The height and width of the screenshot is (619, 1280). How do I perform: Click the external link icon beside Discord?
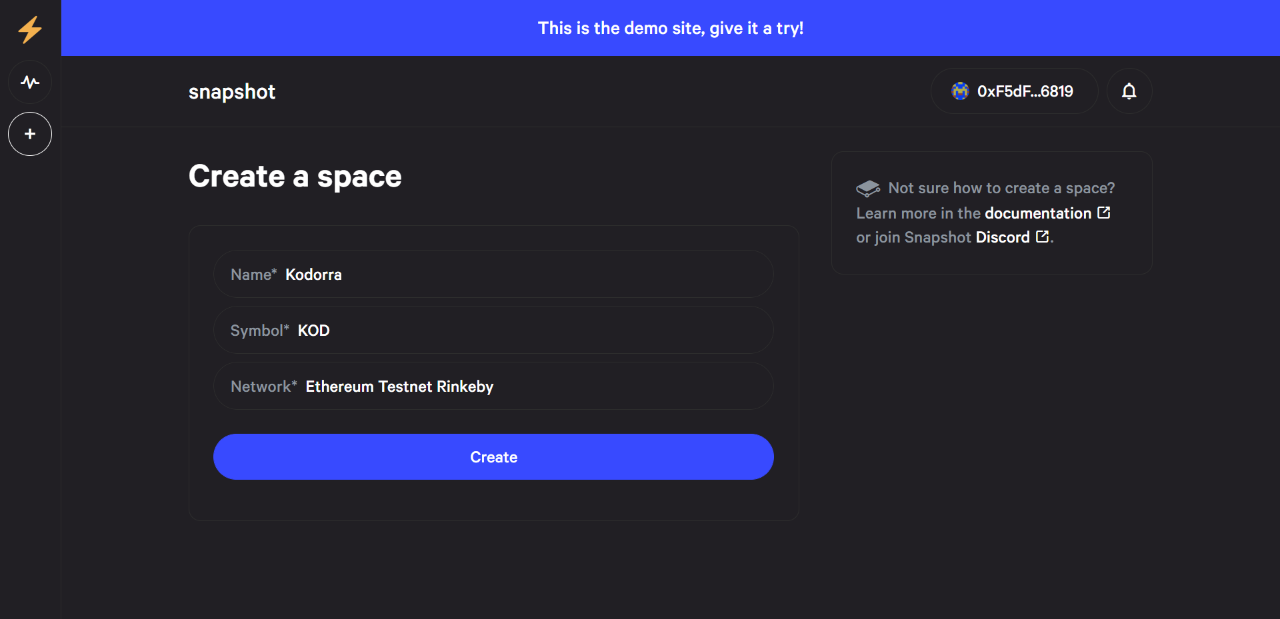(x=1042, y=237)
